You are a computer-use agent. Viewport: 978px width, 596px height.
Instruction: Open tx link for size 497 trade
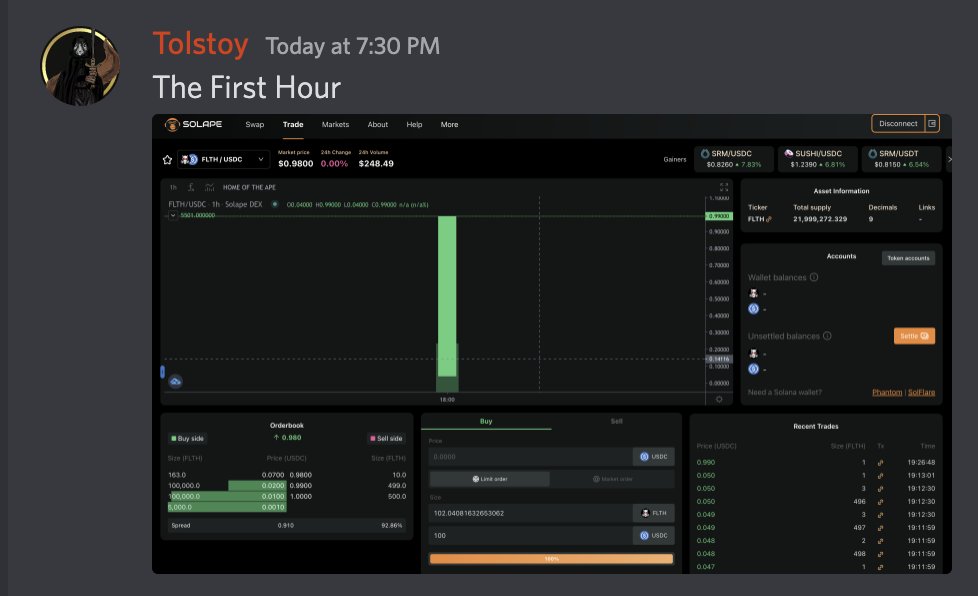[881, 528]
